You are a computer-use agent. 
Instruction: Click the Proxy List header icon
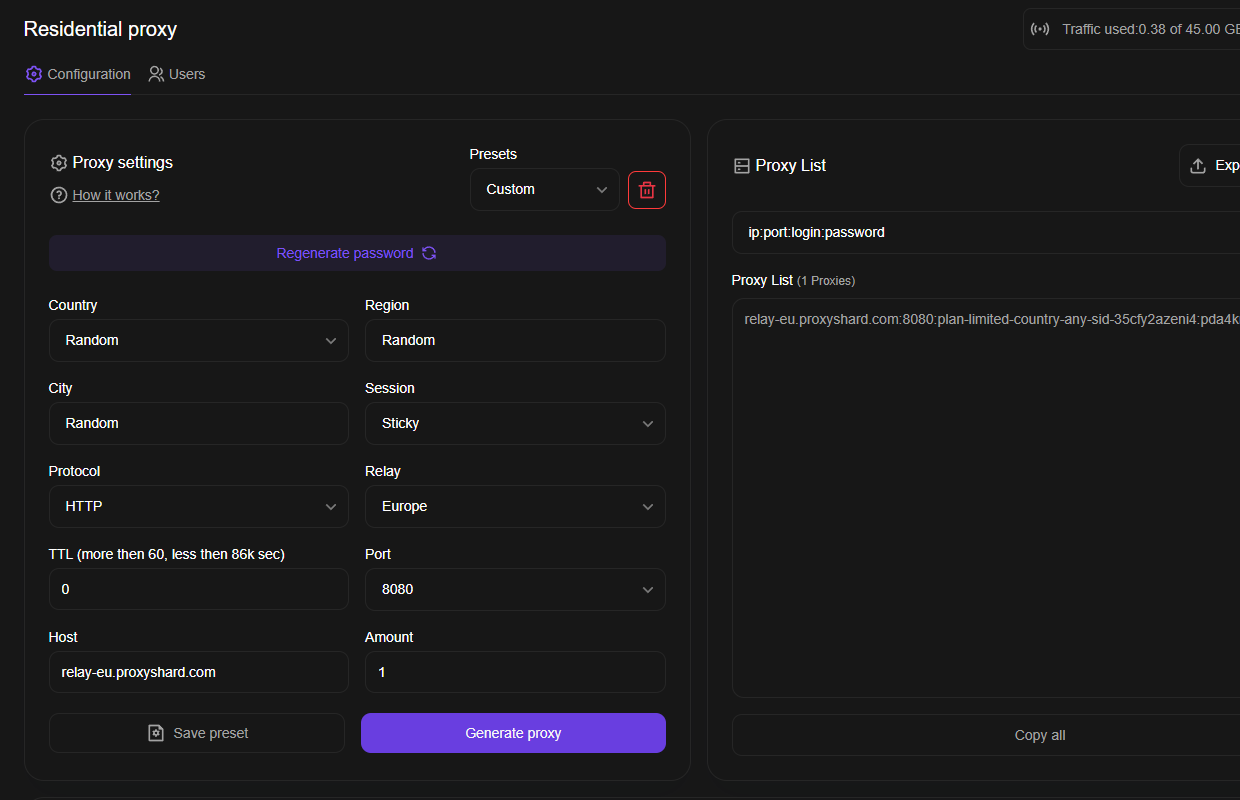741,166
